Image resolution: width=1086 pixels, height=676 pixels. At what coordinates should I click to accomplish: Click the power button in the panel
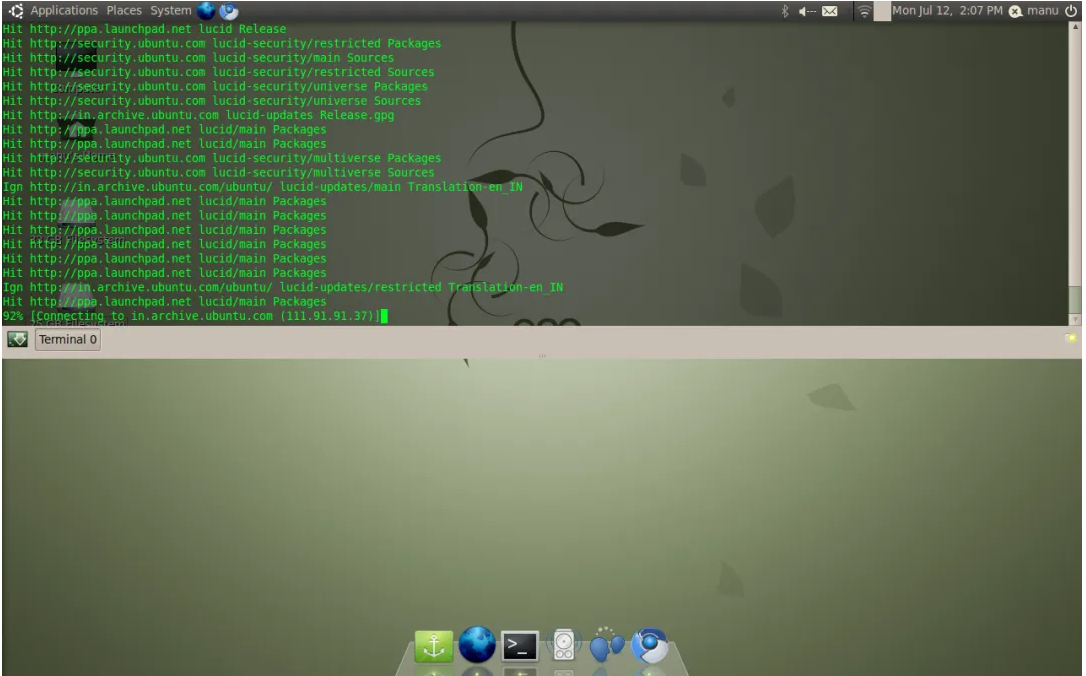1075,10
